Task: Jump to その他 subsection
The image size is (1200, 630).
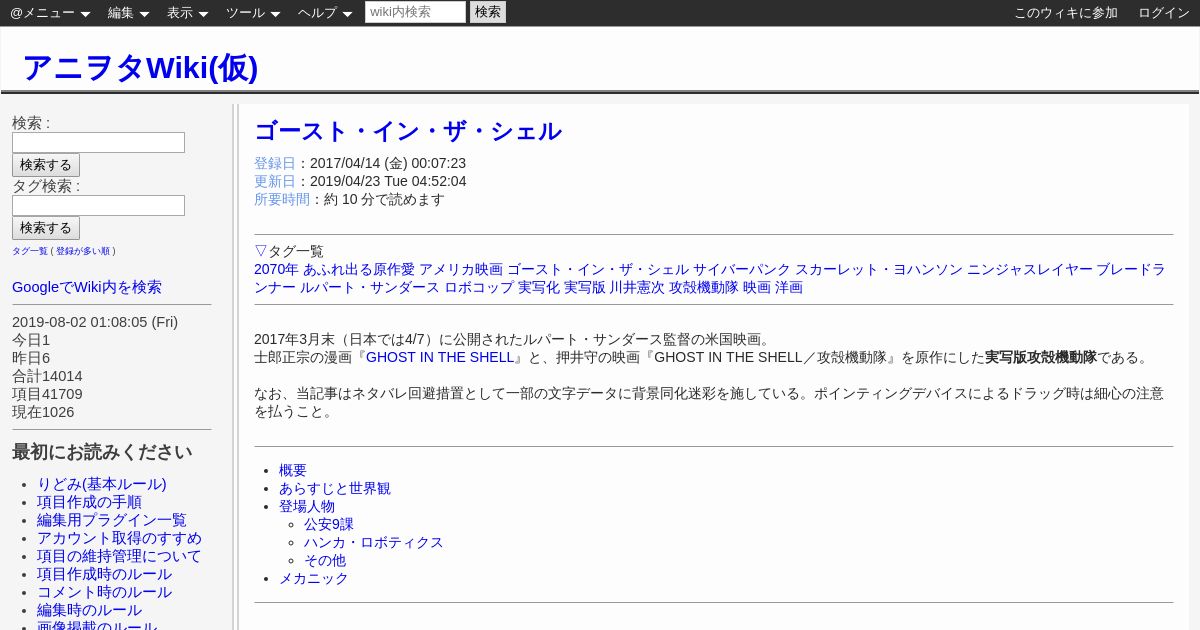Action: [325, 560]
